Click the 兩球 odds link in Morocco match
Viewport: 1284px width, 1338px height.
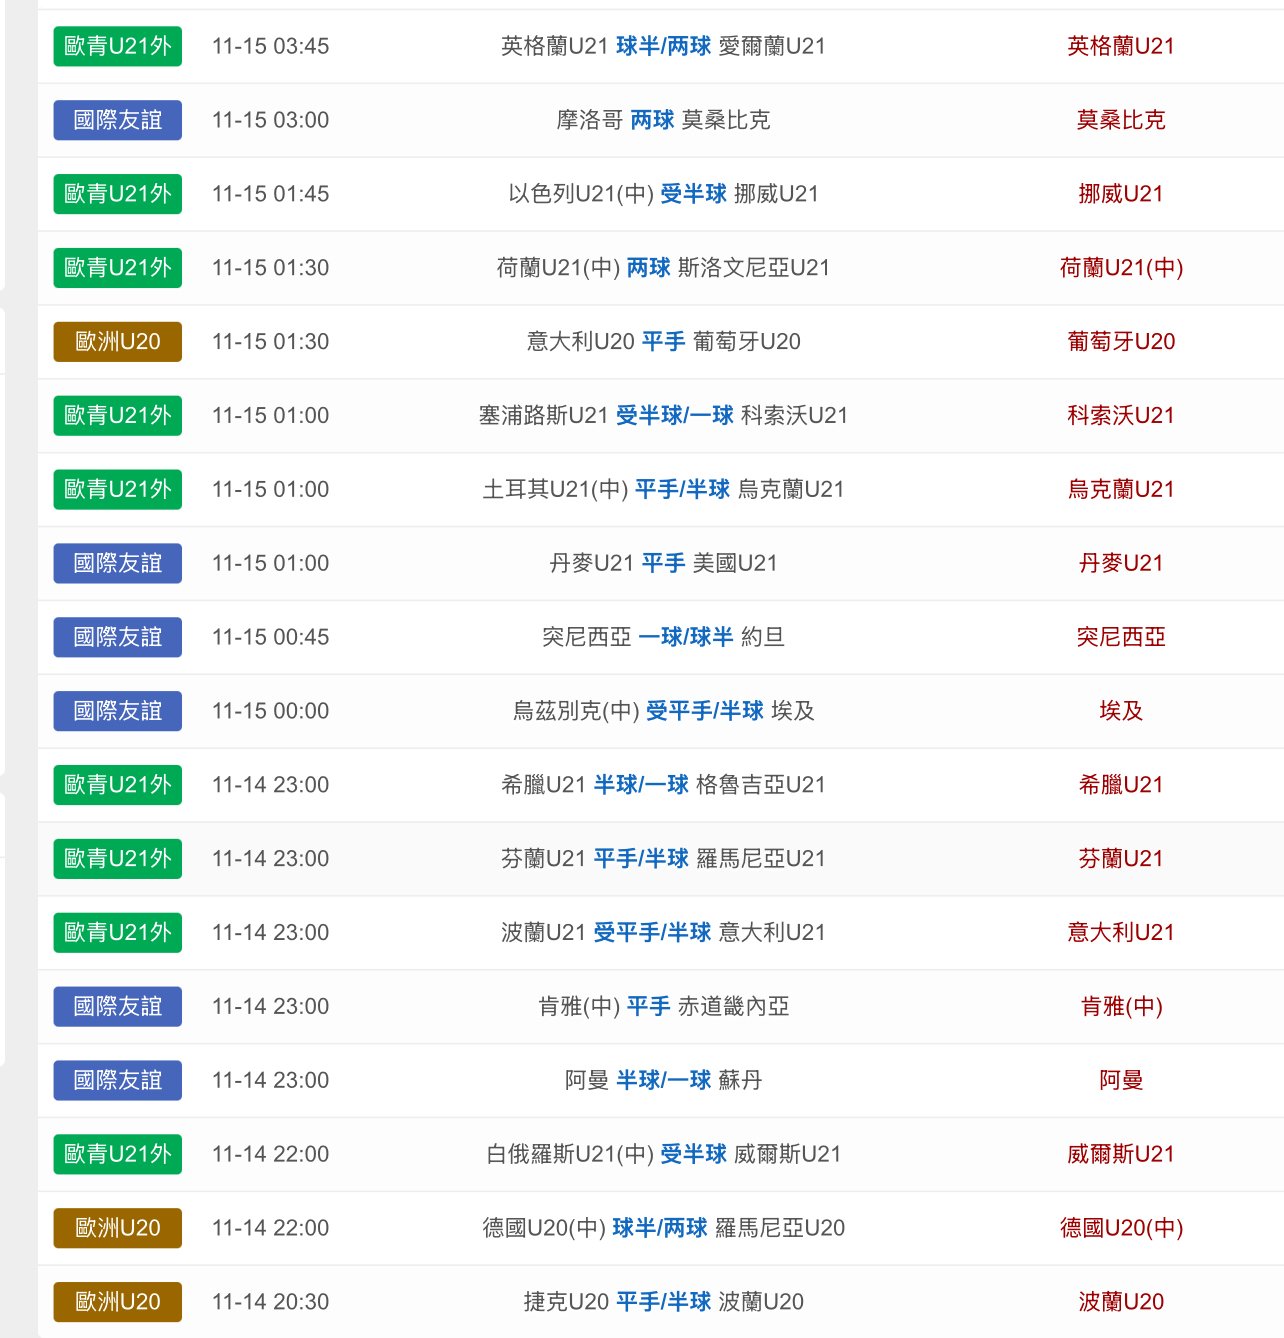pyautogui.click(x=651, y=120)
